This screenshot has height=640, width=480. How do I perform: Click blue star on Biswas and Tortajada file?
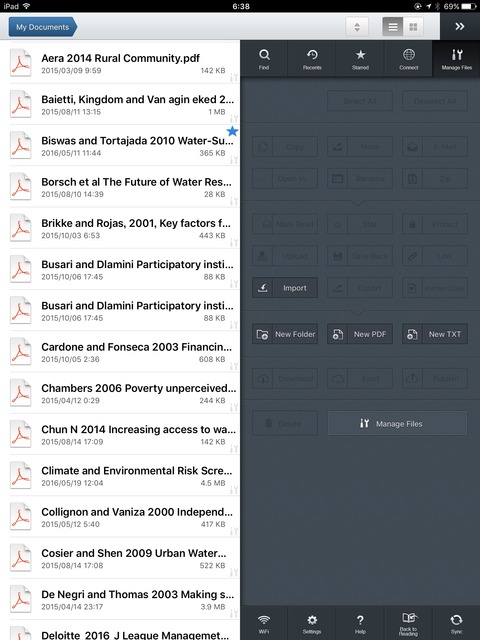click(x=232, y=131)
